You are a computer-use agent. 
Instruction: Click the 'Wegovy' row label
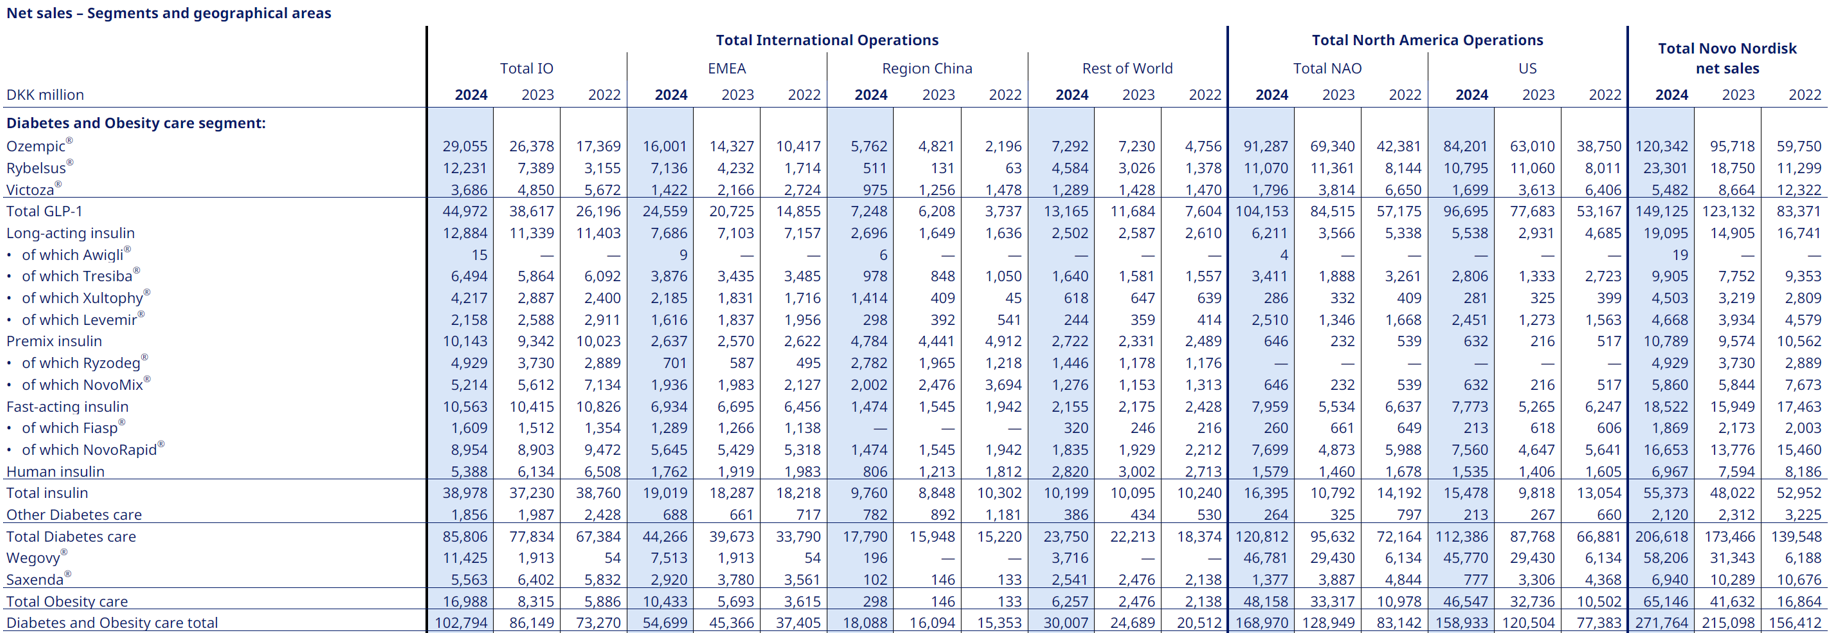tap(37, 558)
